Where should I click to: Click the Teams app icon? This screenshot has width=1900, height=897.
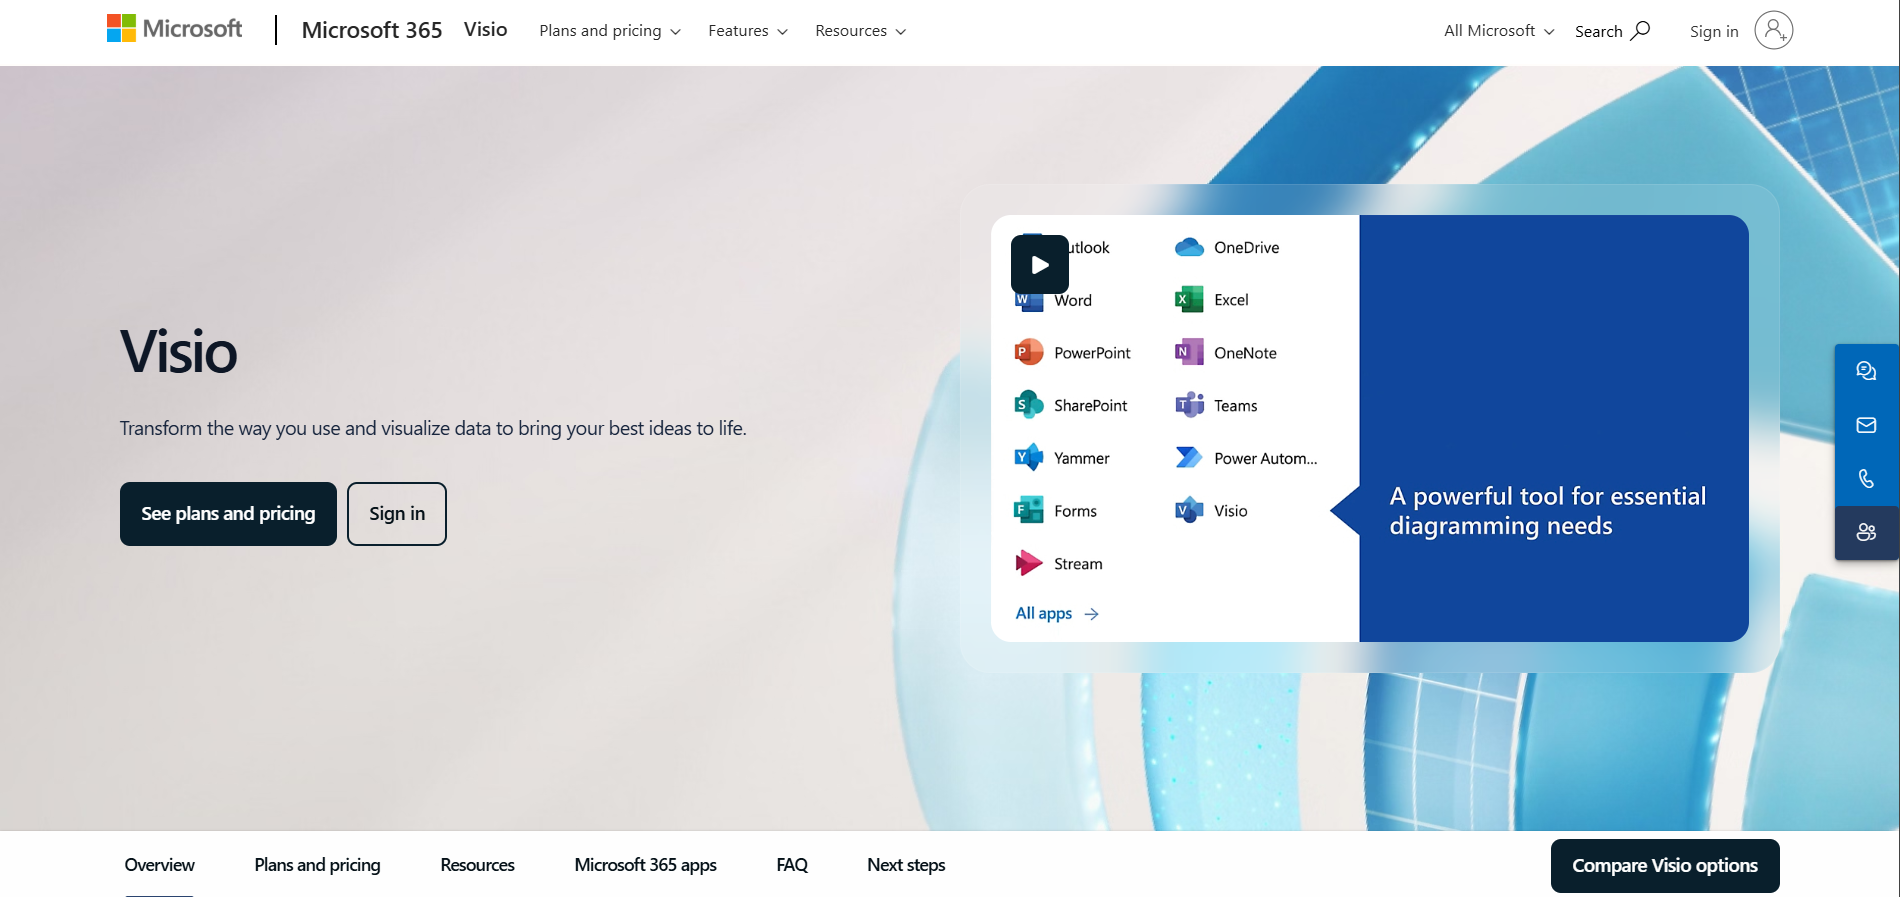click(x=1189, y=405)
